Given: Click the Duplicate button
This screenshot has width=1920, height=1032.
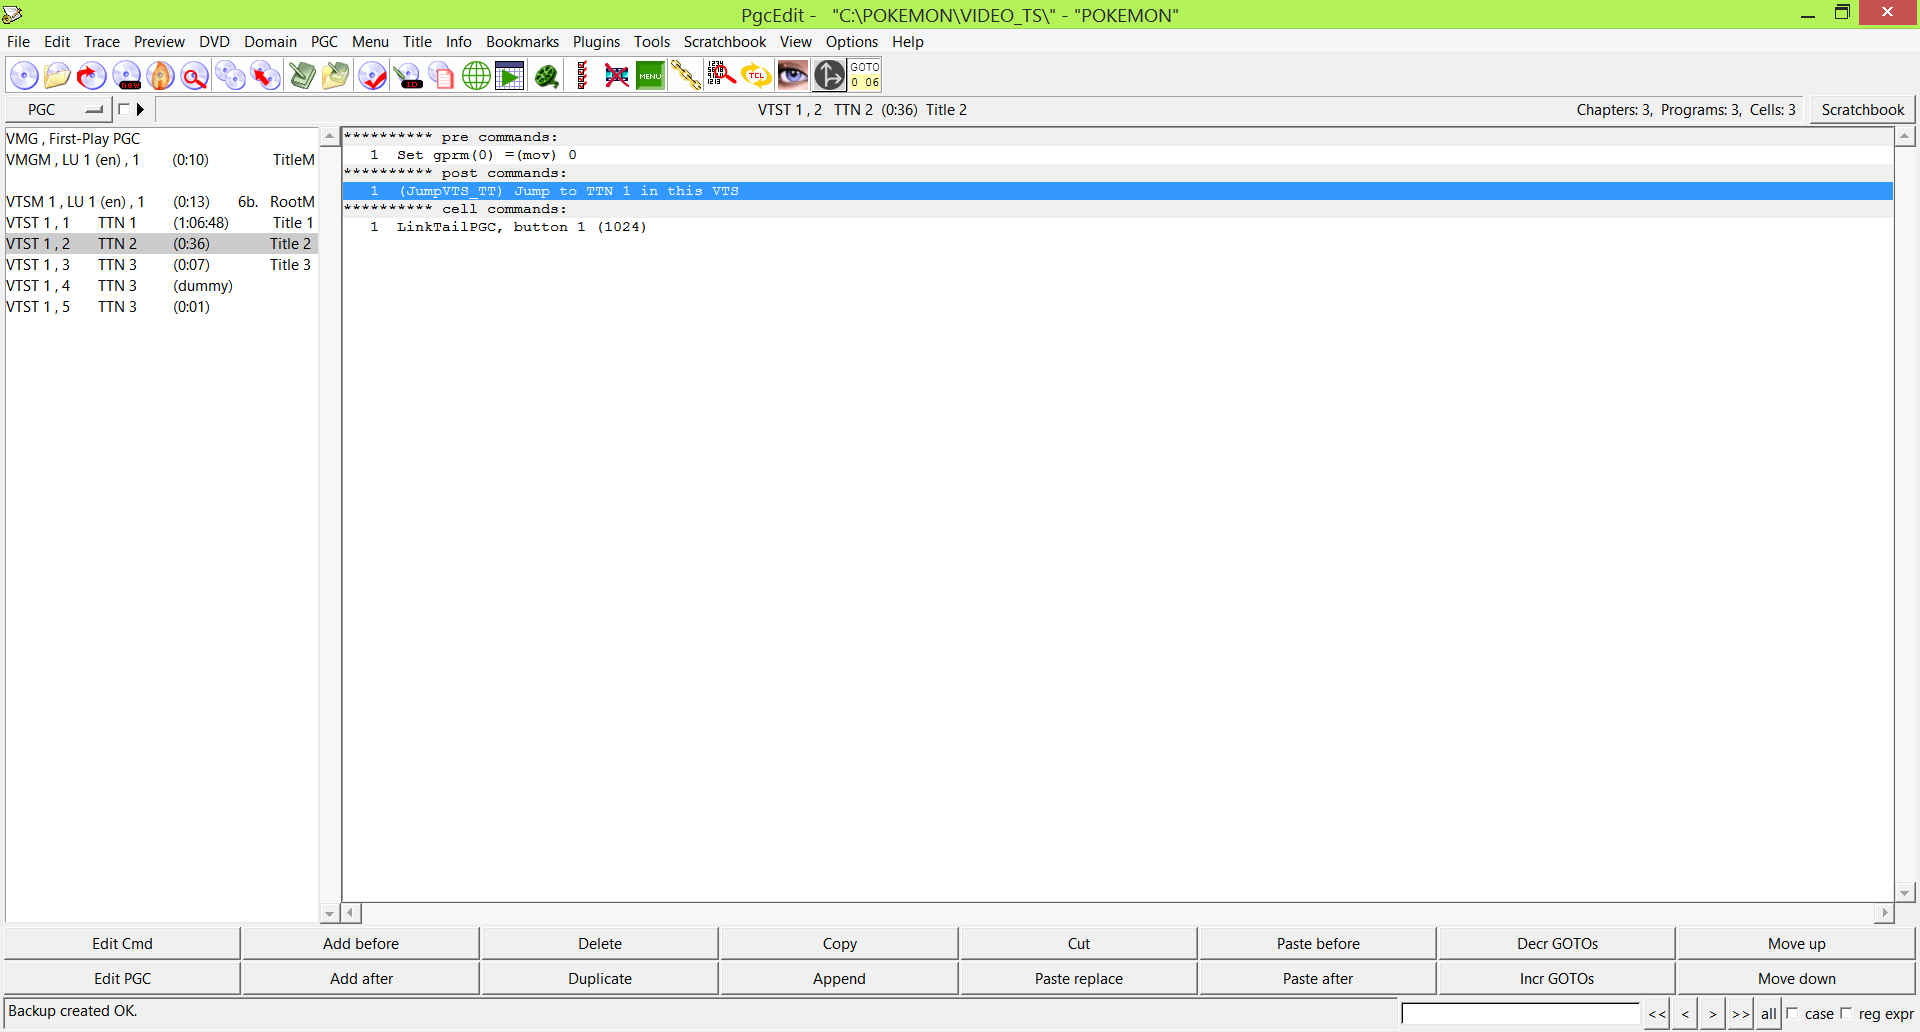Looking at the screenshot, I should click(600, 979).
